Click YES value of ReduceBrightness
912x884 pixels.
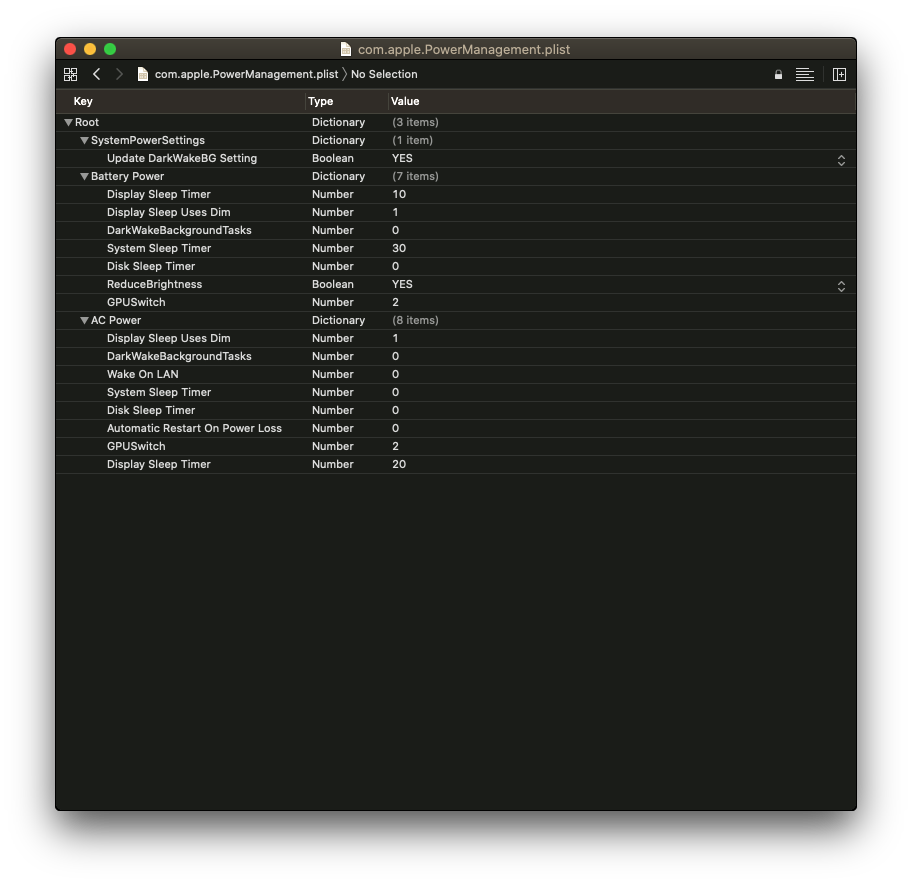click(x=402, y=284)
